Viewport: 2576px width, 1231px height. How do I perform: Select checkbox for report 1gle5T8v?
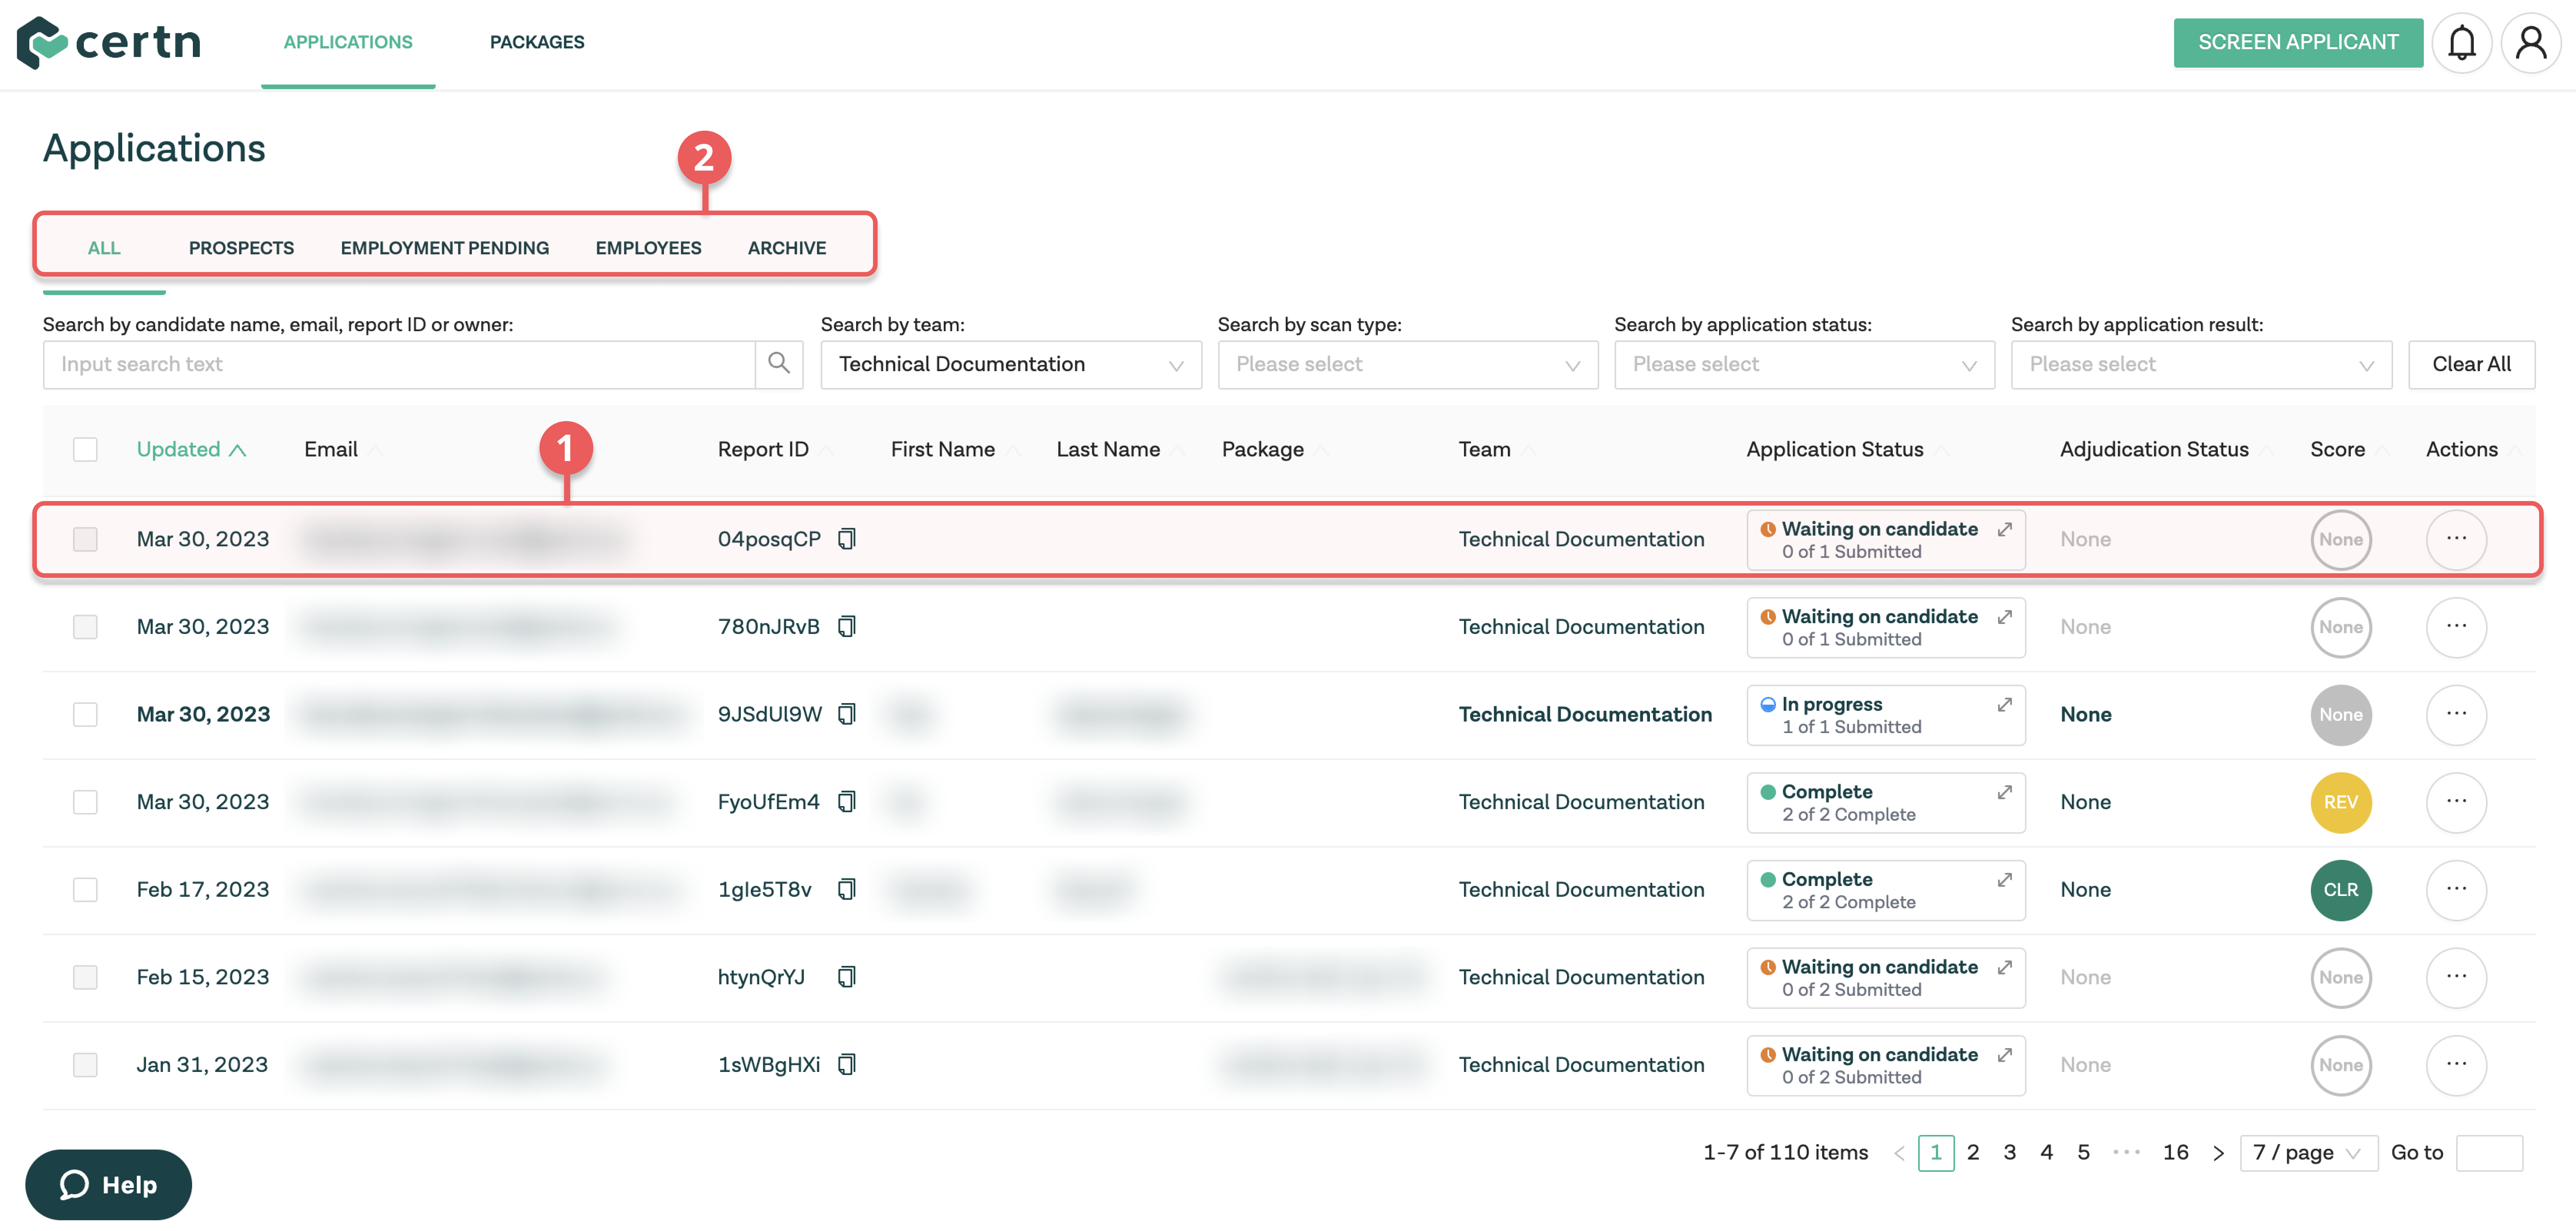(x=85, y=889)
